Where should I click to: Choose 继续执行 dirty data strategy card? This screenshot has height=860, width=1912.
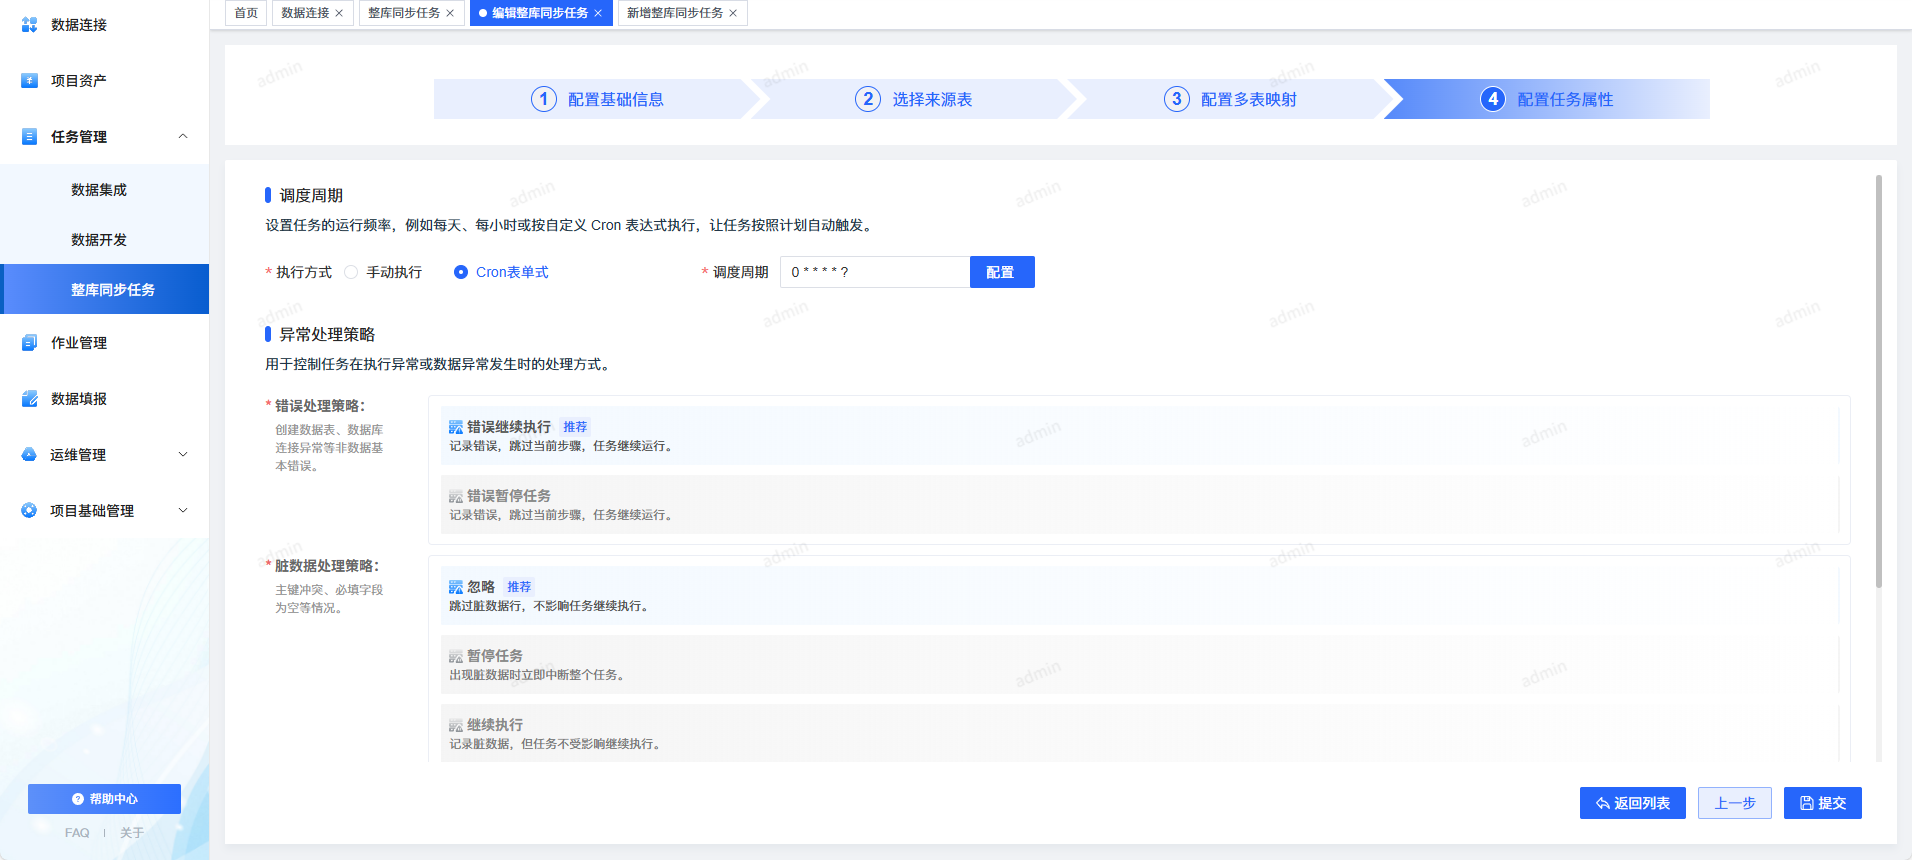pyautogui.click(x=1140, y=732)
